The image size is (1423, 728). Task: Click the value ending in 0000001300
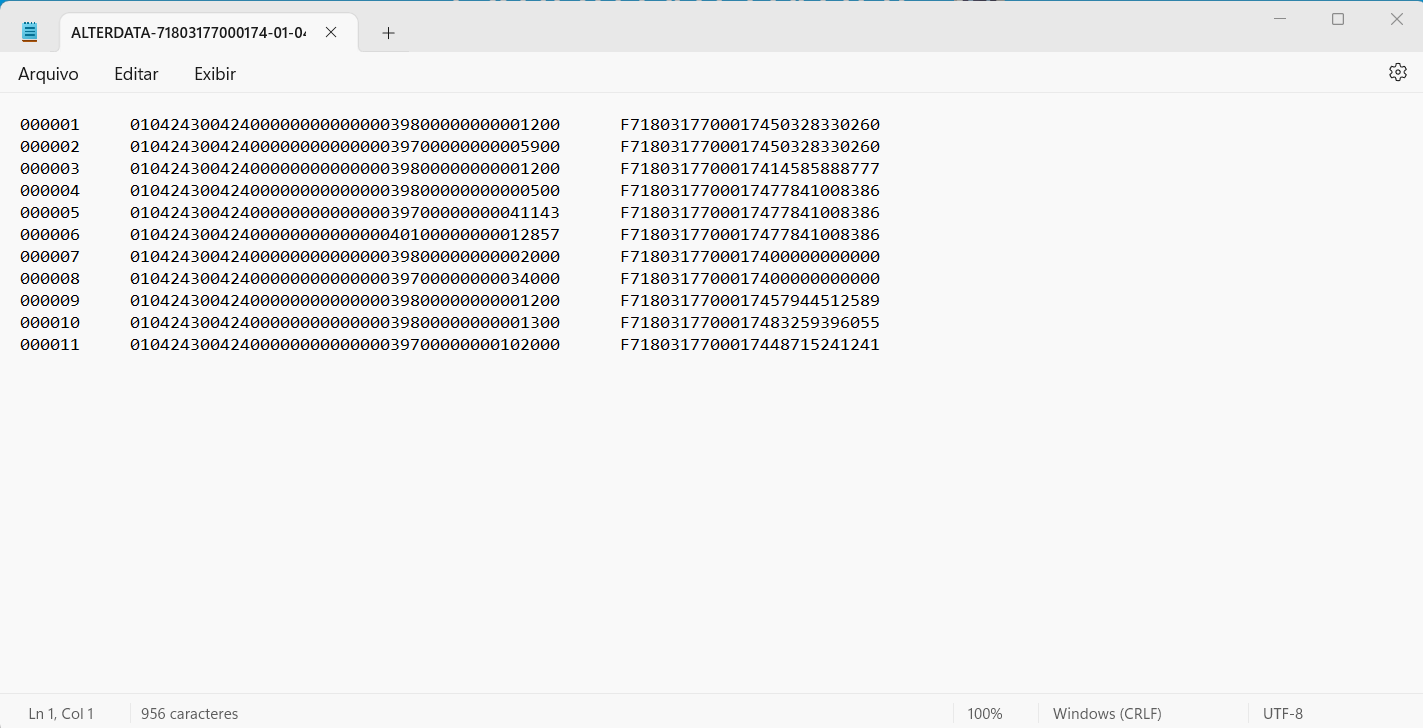click(x=345, y=323)
